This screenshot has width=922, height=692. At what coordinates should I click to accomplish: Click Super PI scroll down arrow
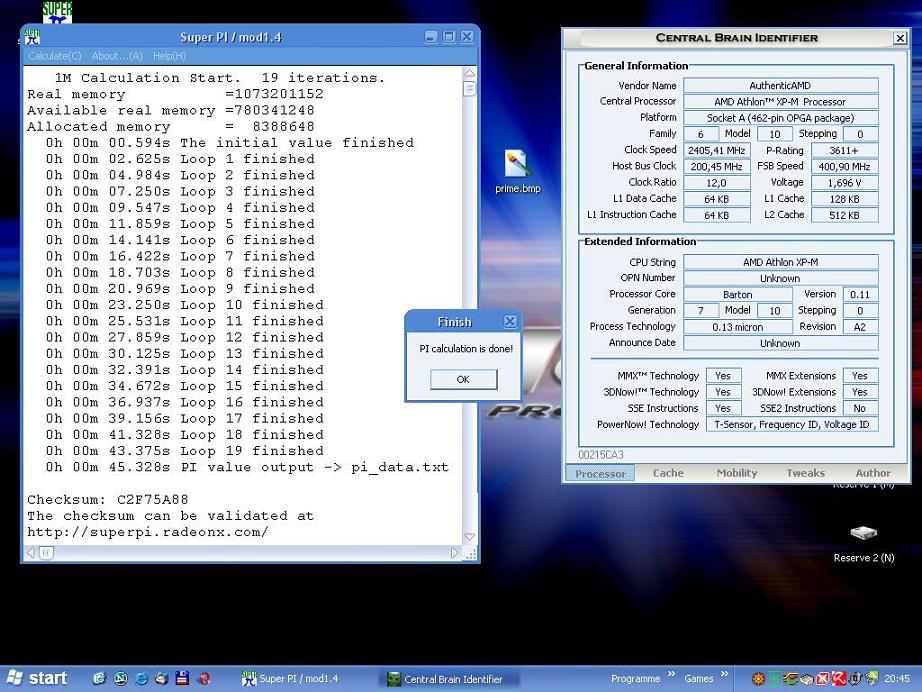[x=469, y=537]
